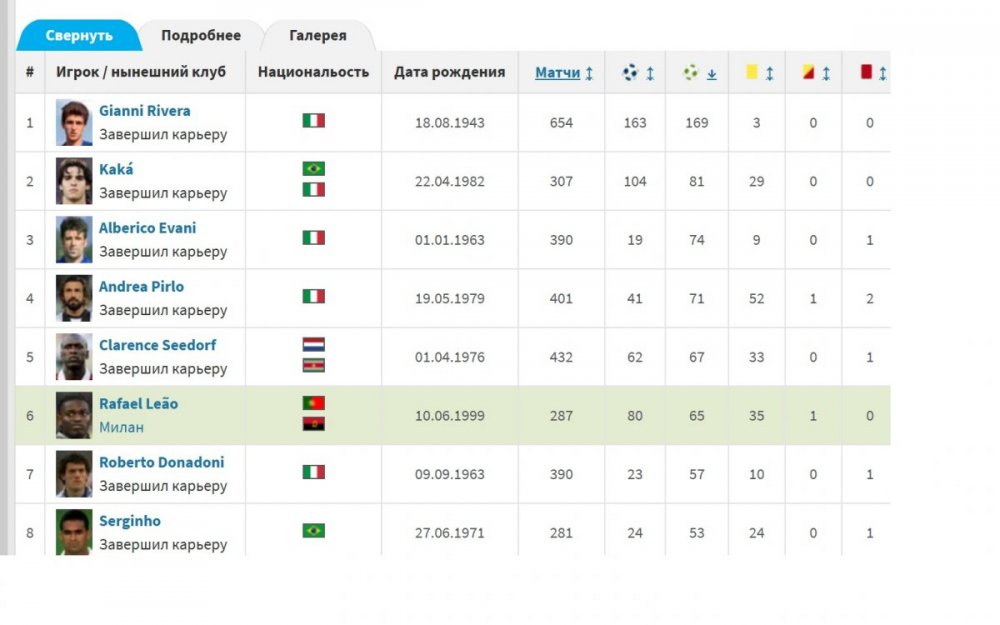
Task: Toggle sort arrows next to Матчи
Action: [x=589, y=73]
